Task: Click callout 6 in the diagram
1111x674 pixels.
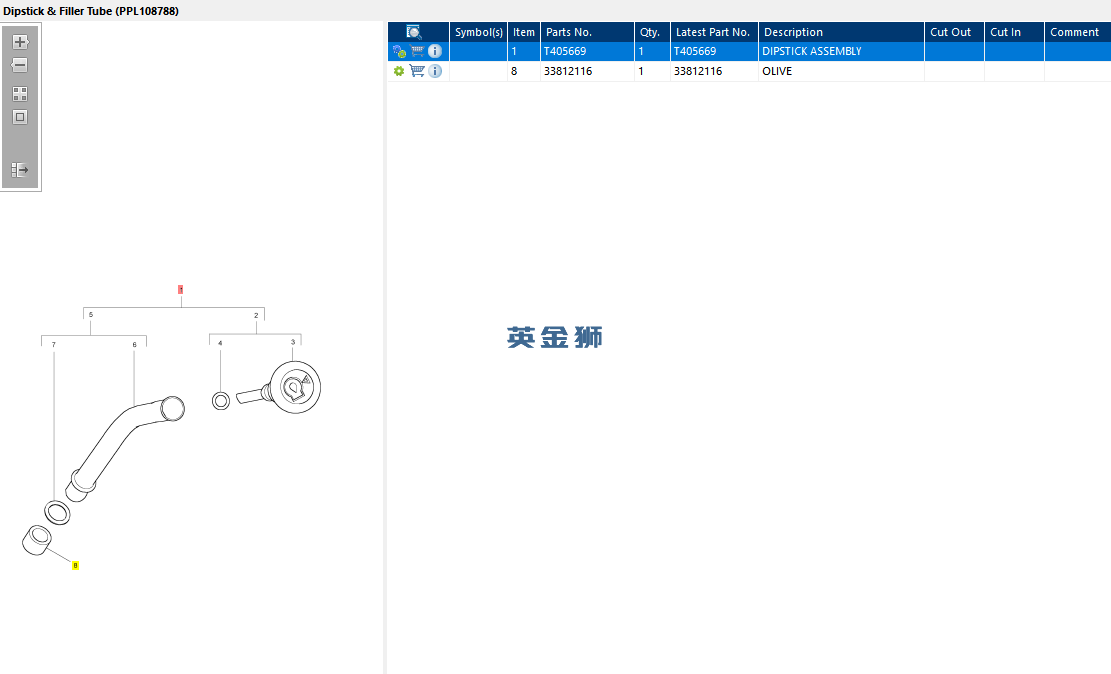Action: tap(135, 344)
